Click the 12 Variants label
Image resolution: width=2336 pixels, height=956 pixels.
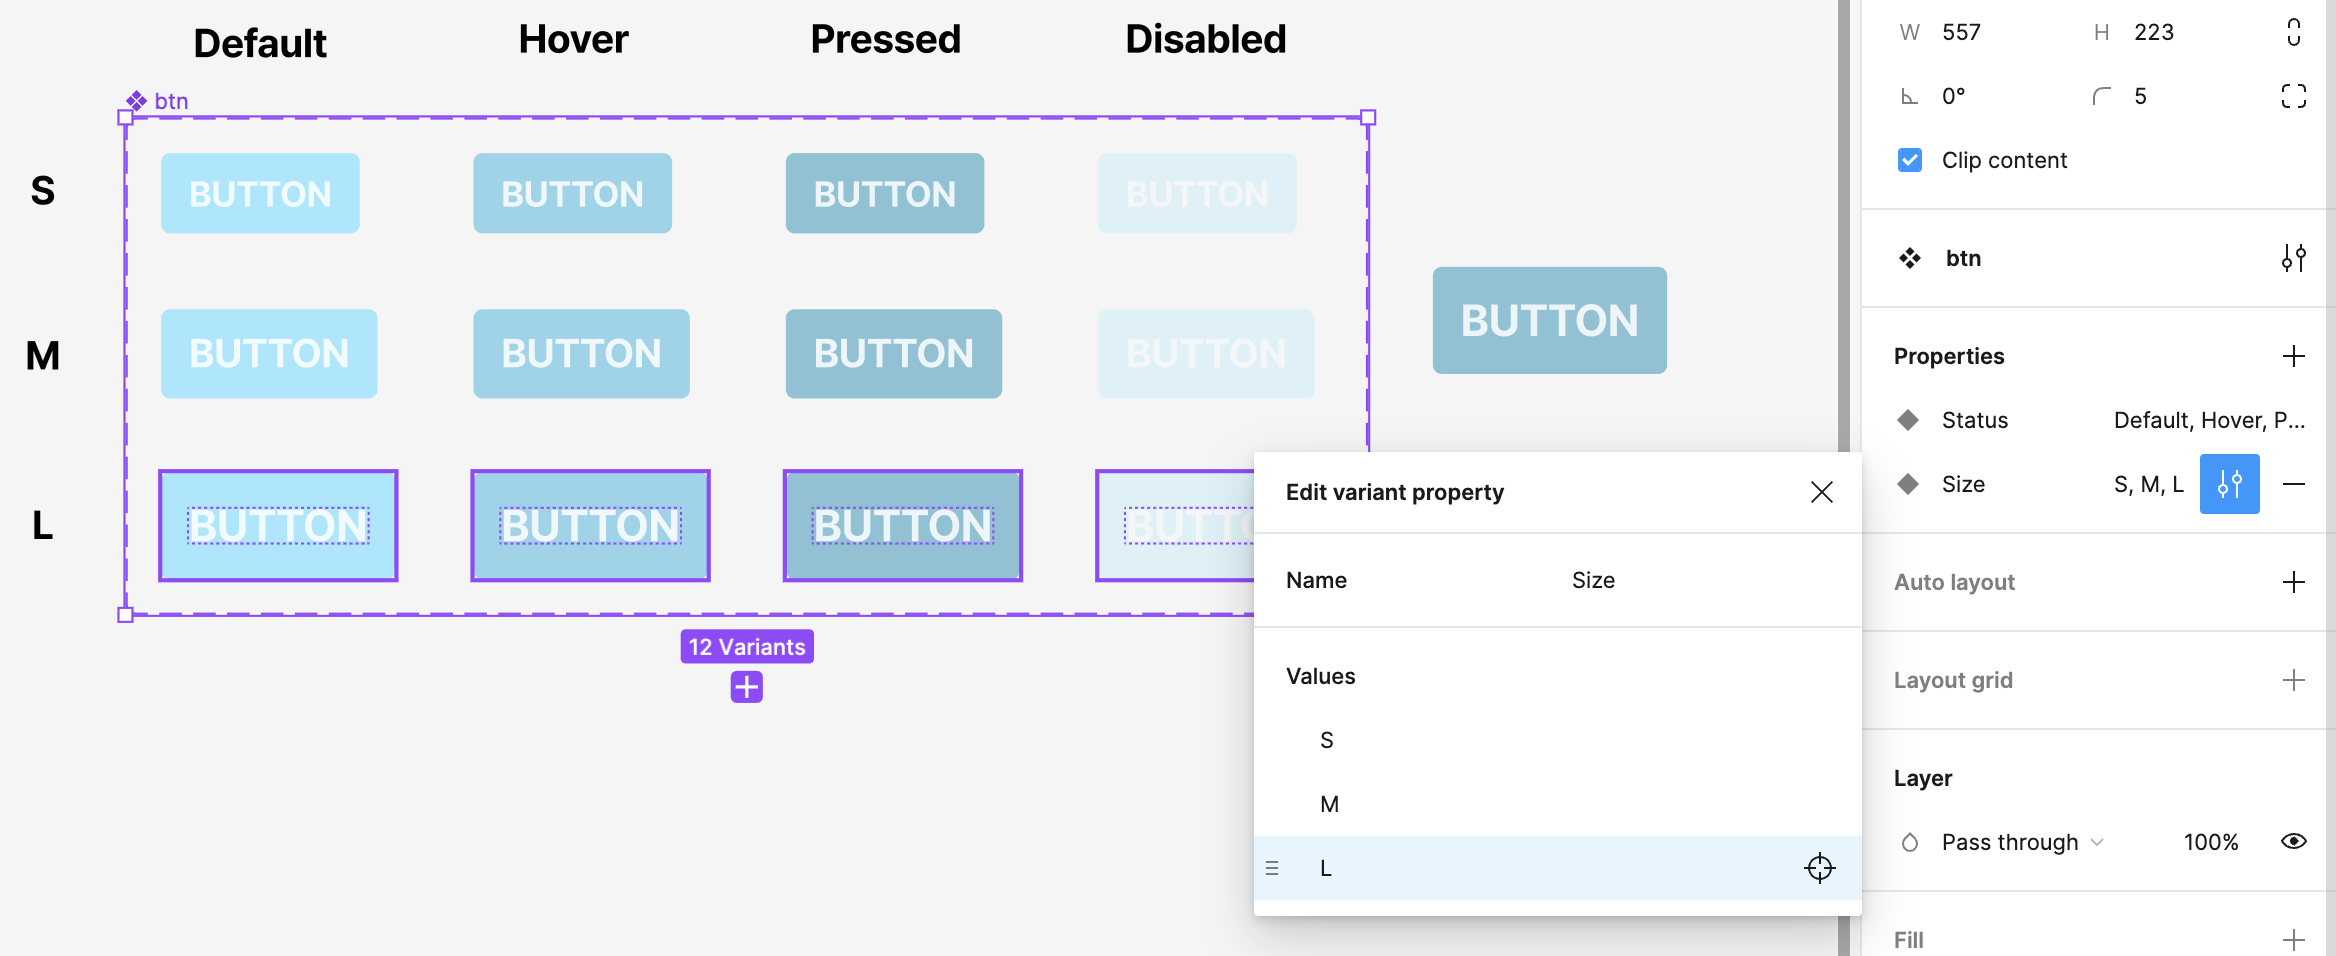point(746,647)
